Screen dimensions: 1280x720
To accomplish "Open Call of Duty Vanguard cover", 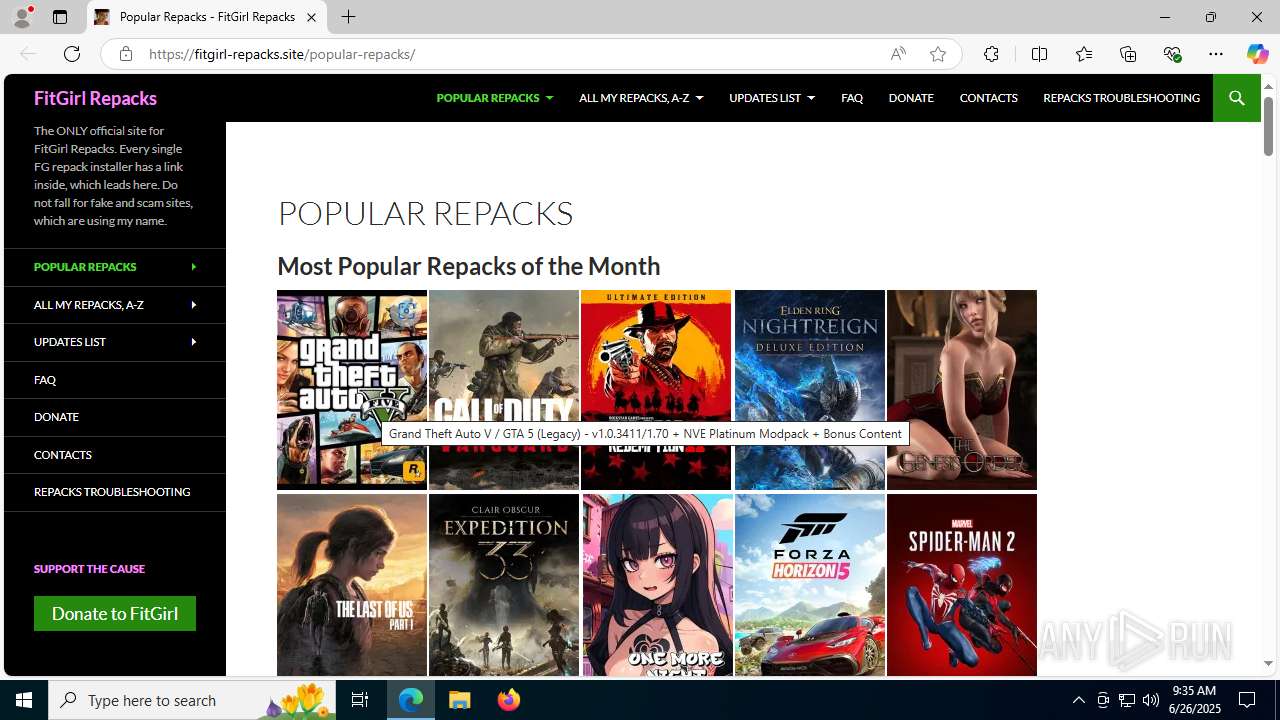I will (x=504, y=390).
